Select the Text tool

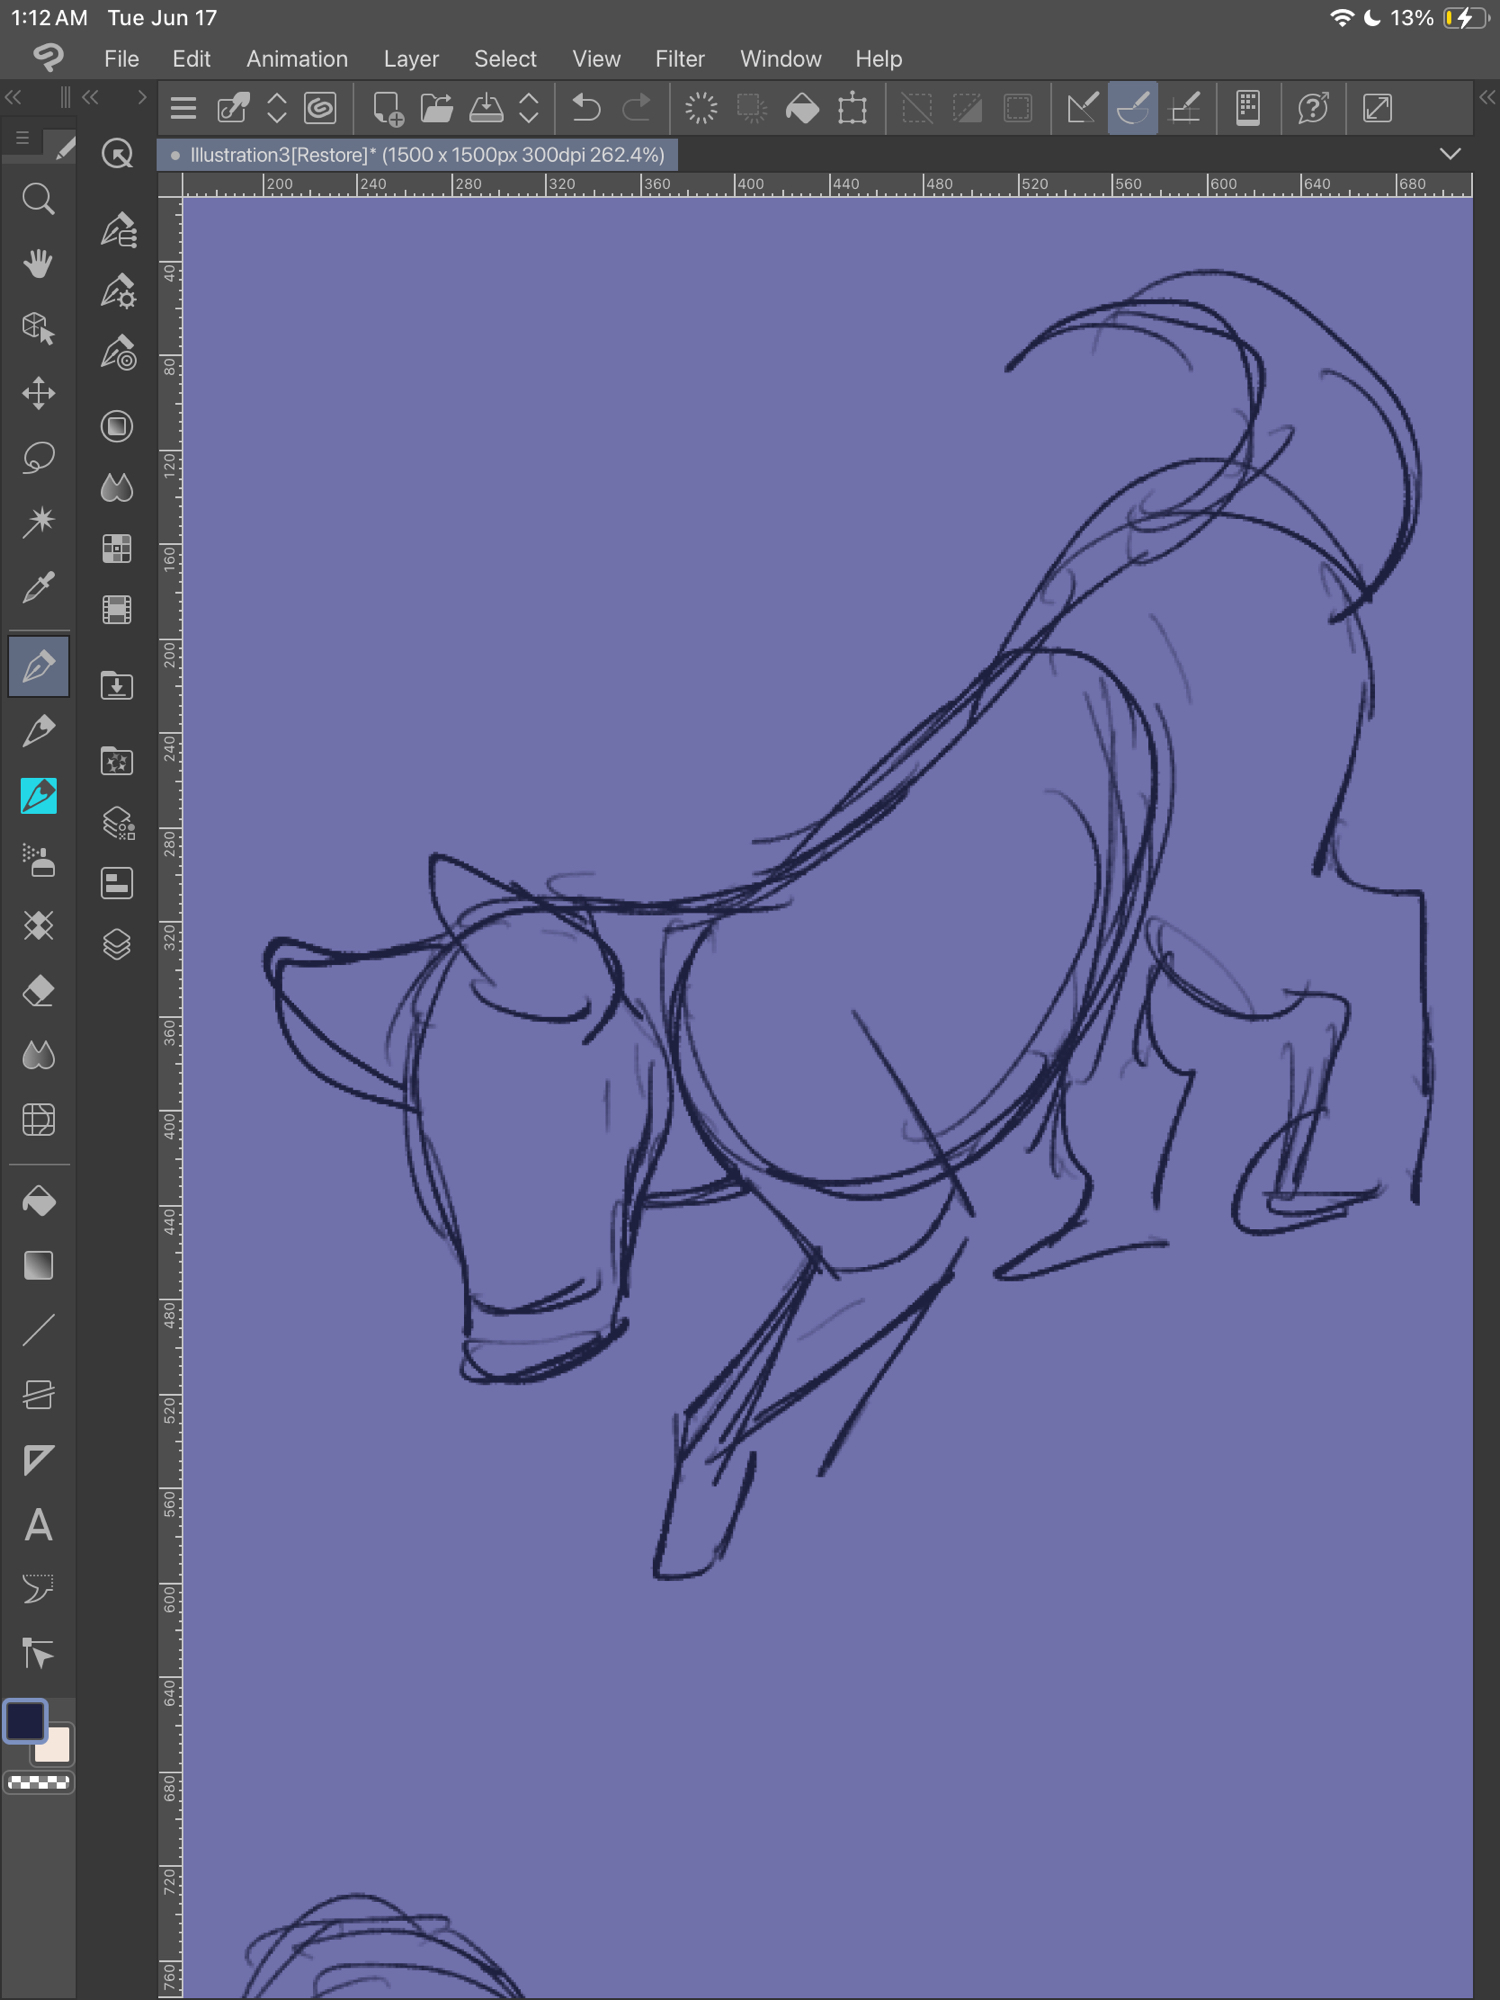[x=38, y=1526]
